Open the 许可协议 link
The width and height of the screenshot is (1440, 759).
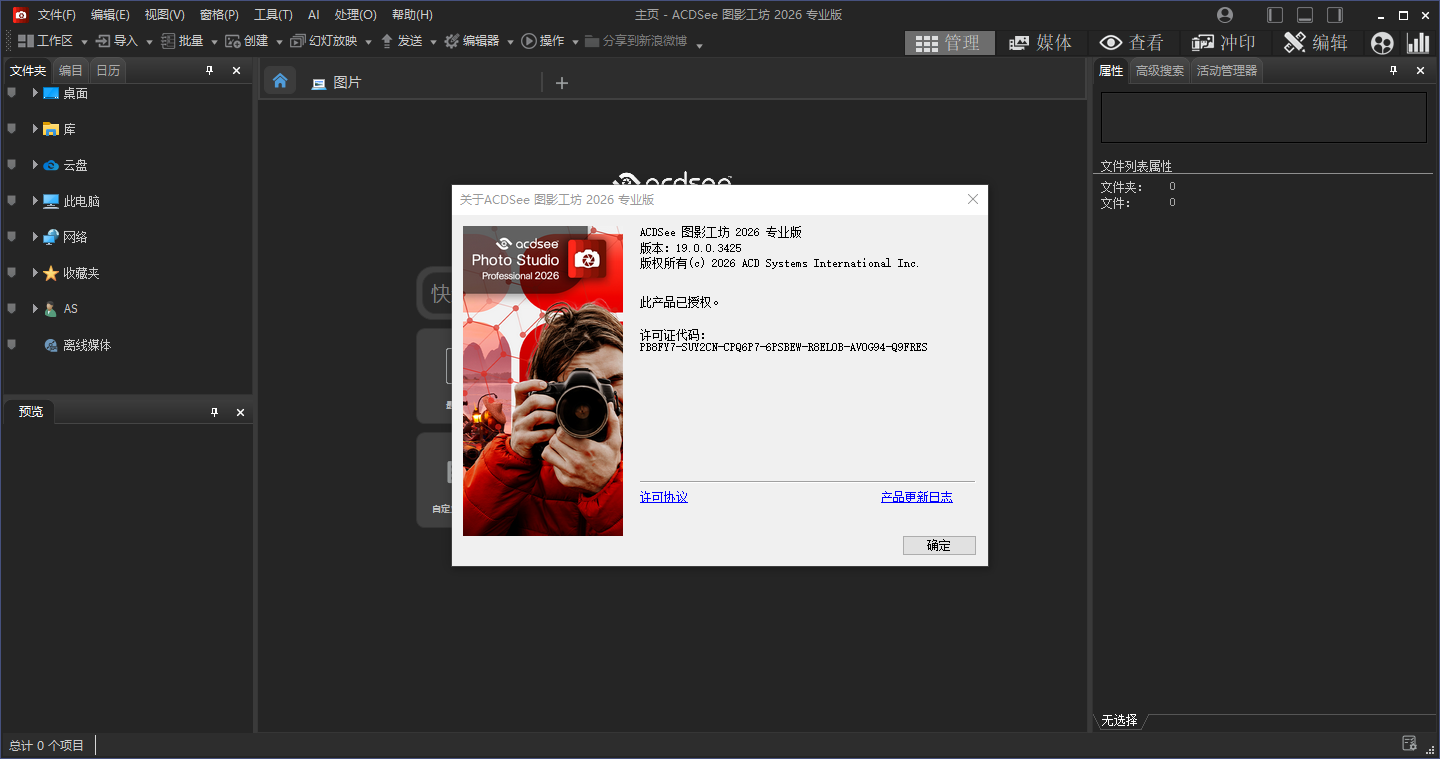coord(663,497)
